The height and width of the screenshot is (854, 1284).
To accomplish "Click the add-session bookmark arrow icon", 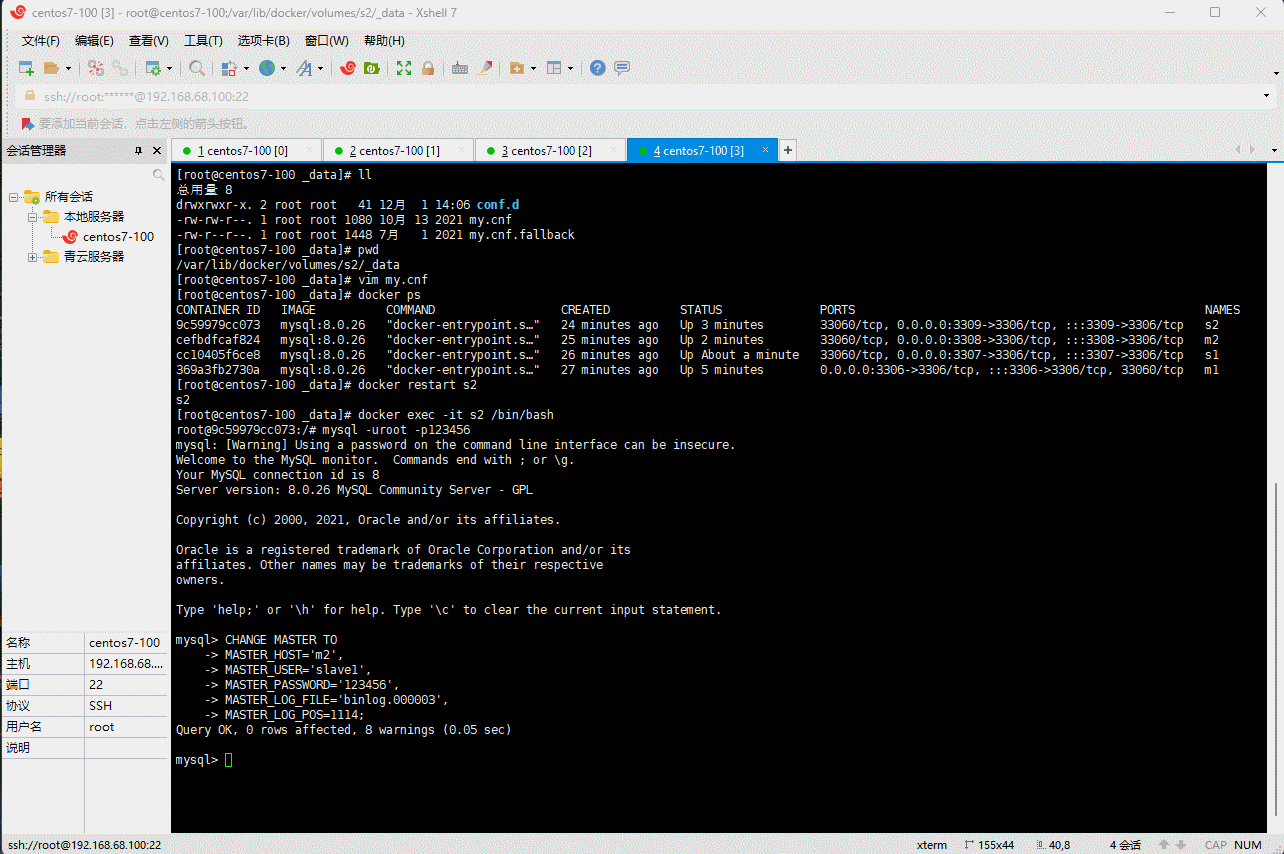I will (x=28, y=124).
